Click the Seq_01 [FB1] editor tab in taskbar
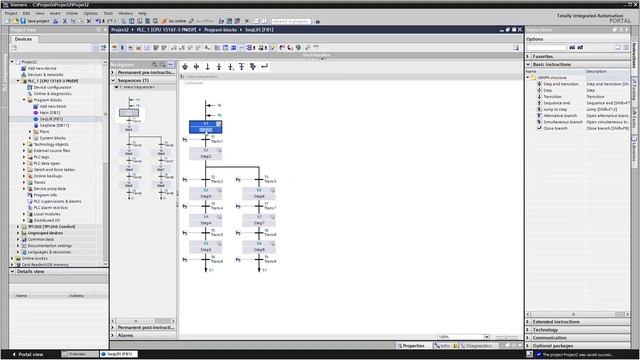The width and height of the screenshot is (640, 360). point(119,354)
